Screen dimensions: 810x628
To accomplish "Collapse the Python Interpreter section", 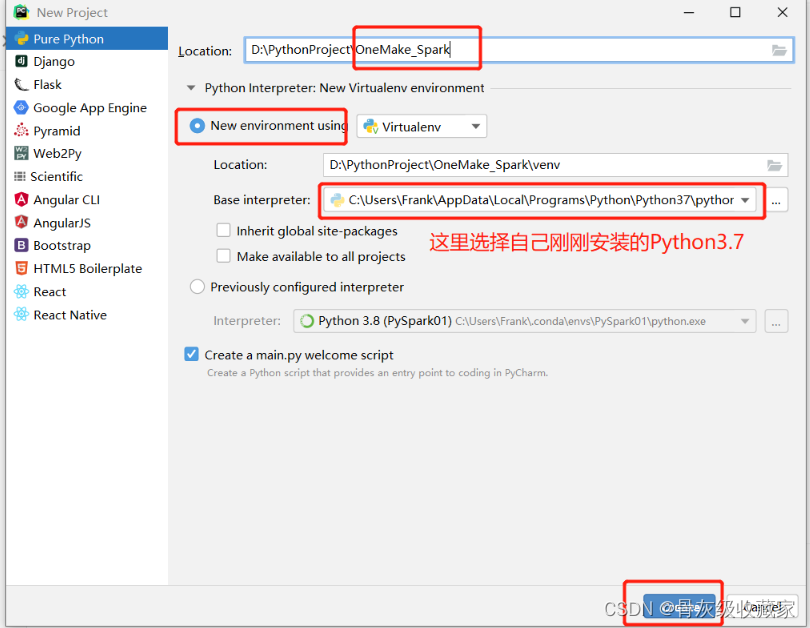I will pyautogui.click(x=191, y=88).
